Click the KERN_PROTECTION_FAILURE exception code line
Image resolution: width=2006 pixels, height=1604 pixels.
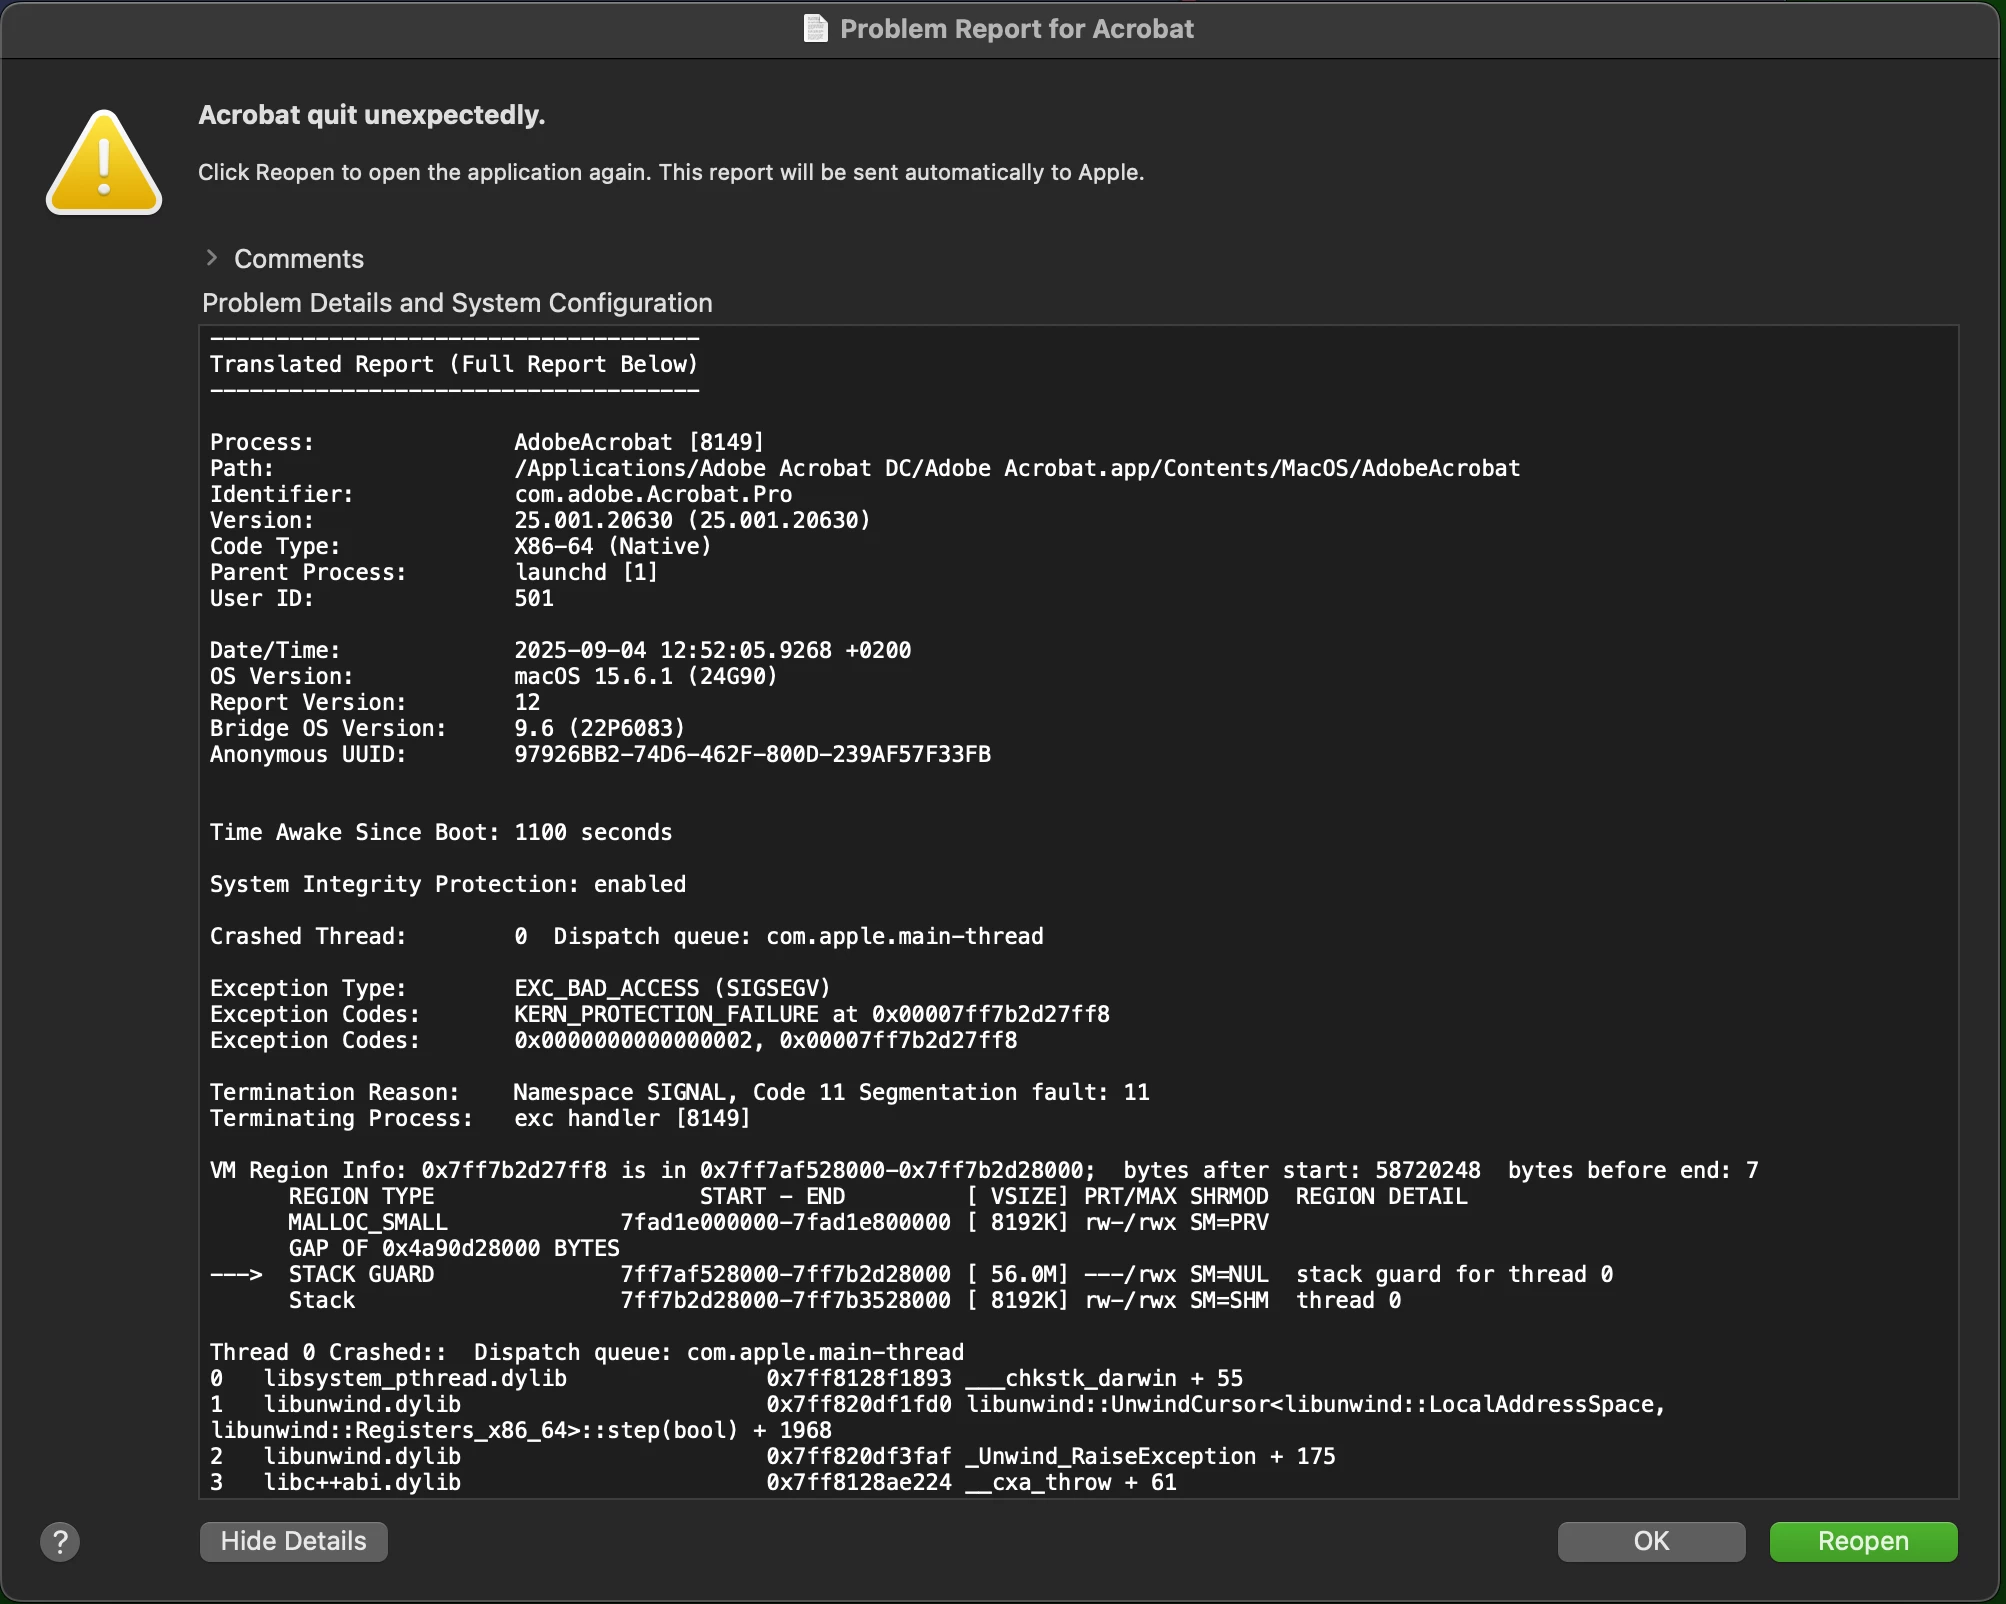point(811,1014)
